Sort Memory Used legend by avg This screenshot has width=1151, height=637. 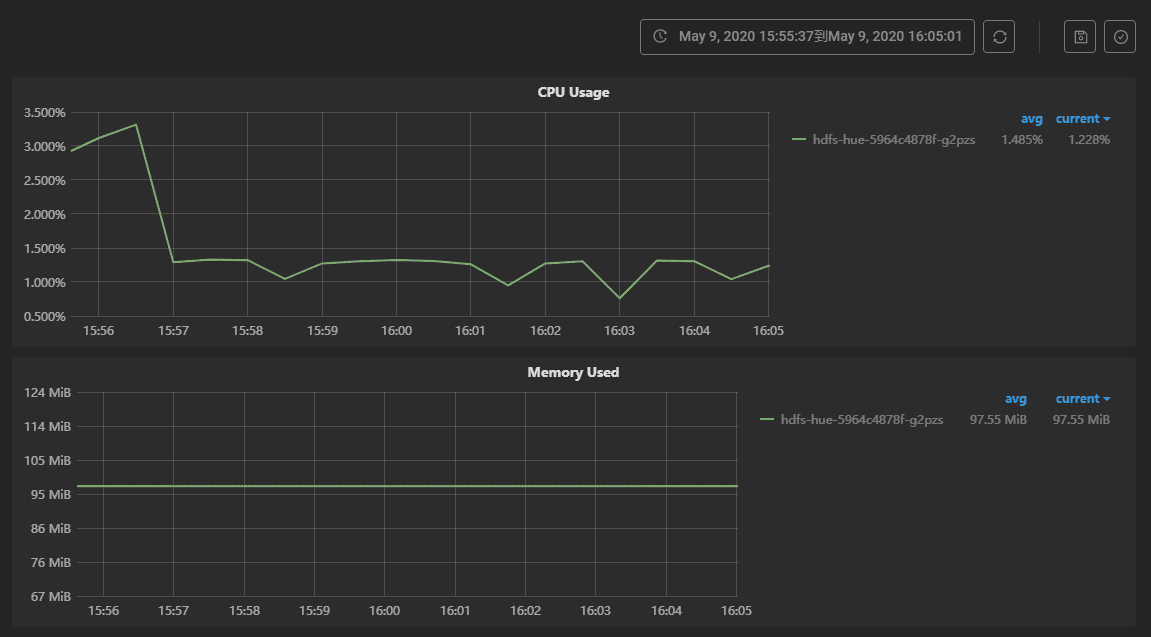point(1015,399)
